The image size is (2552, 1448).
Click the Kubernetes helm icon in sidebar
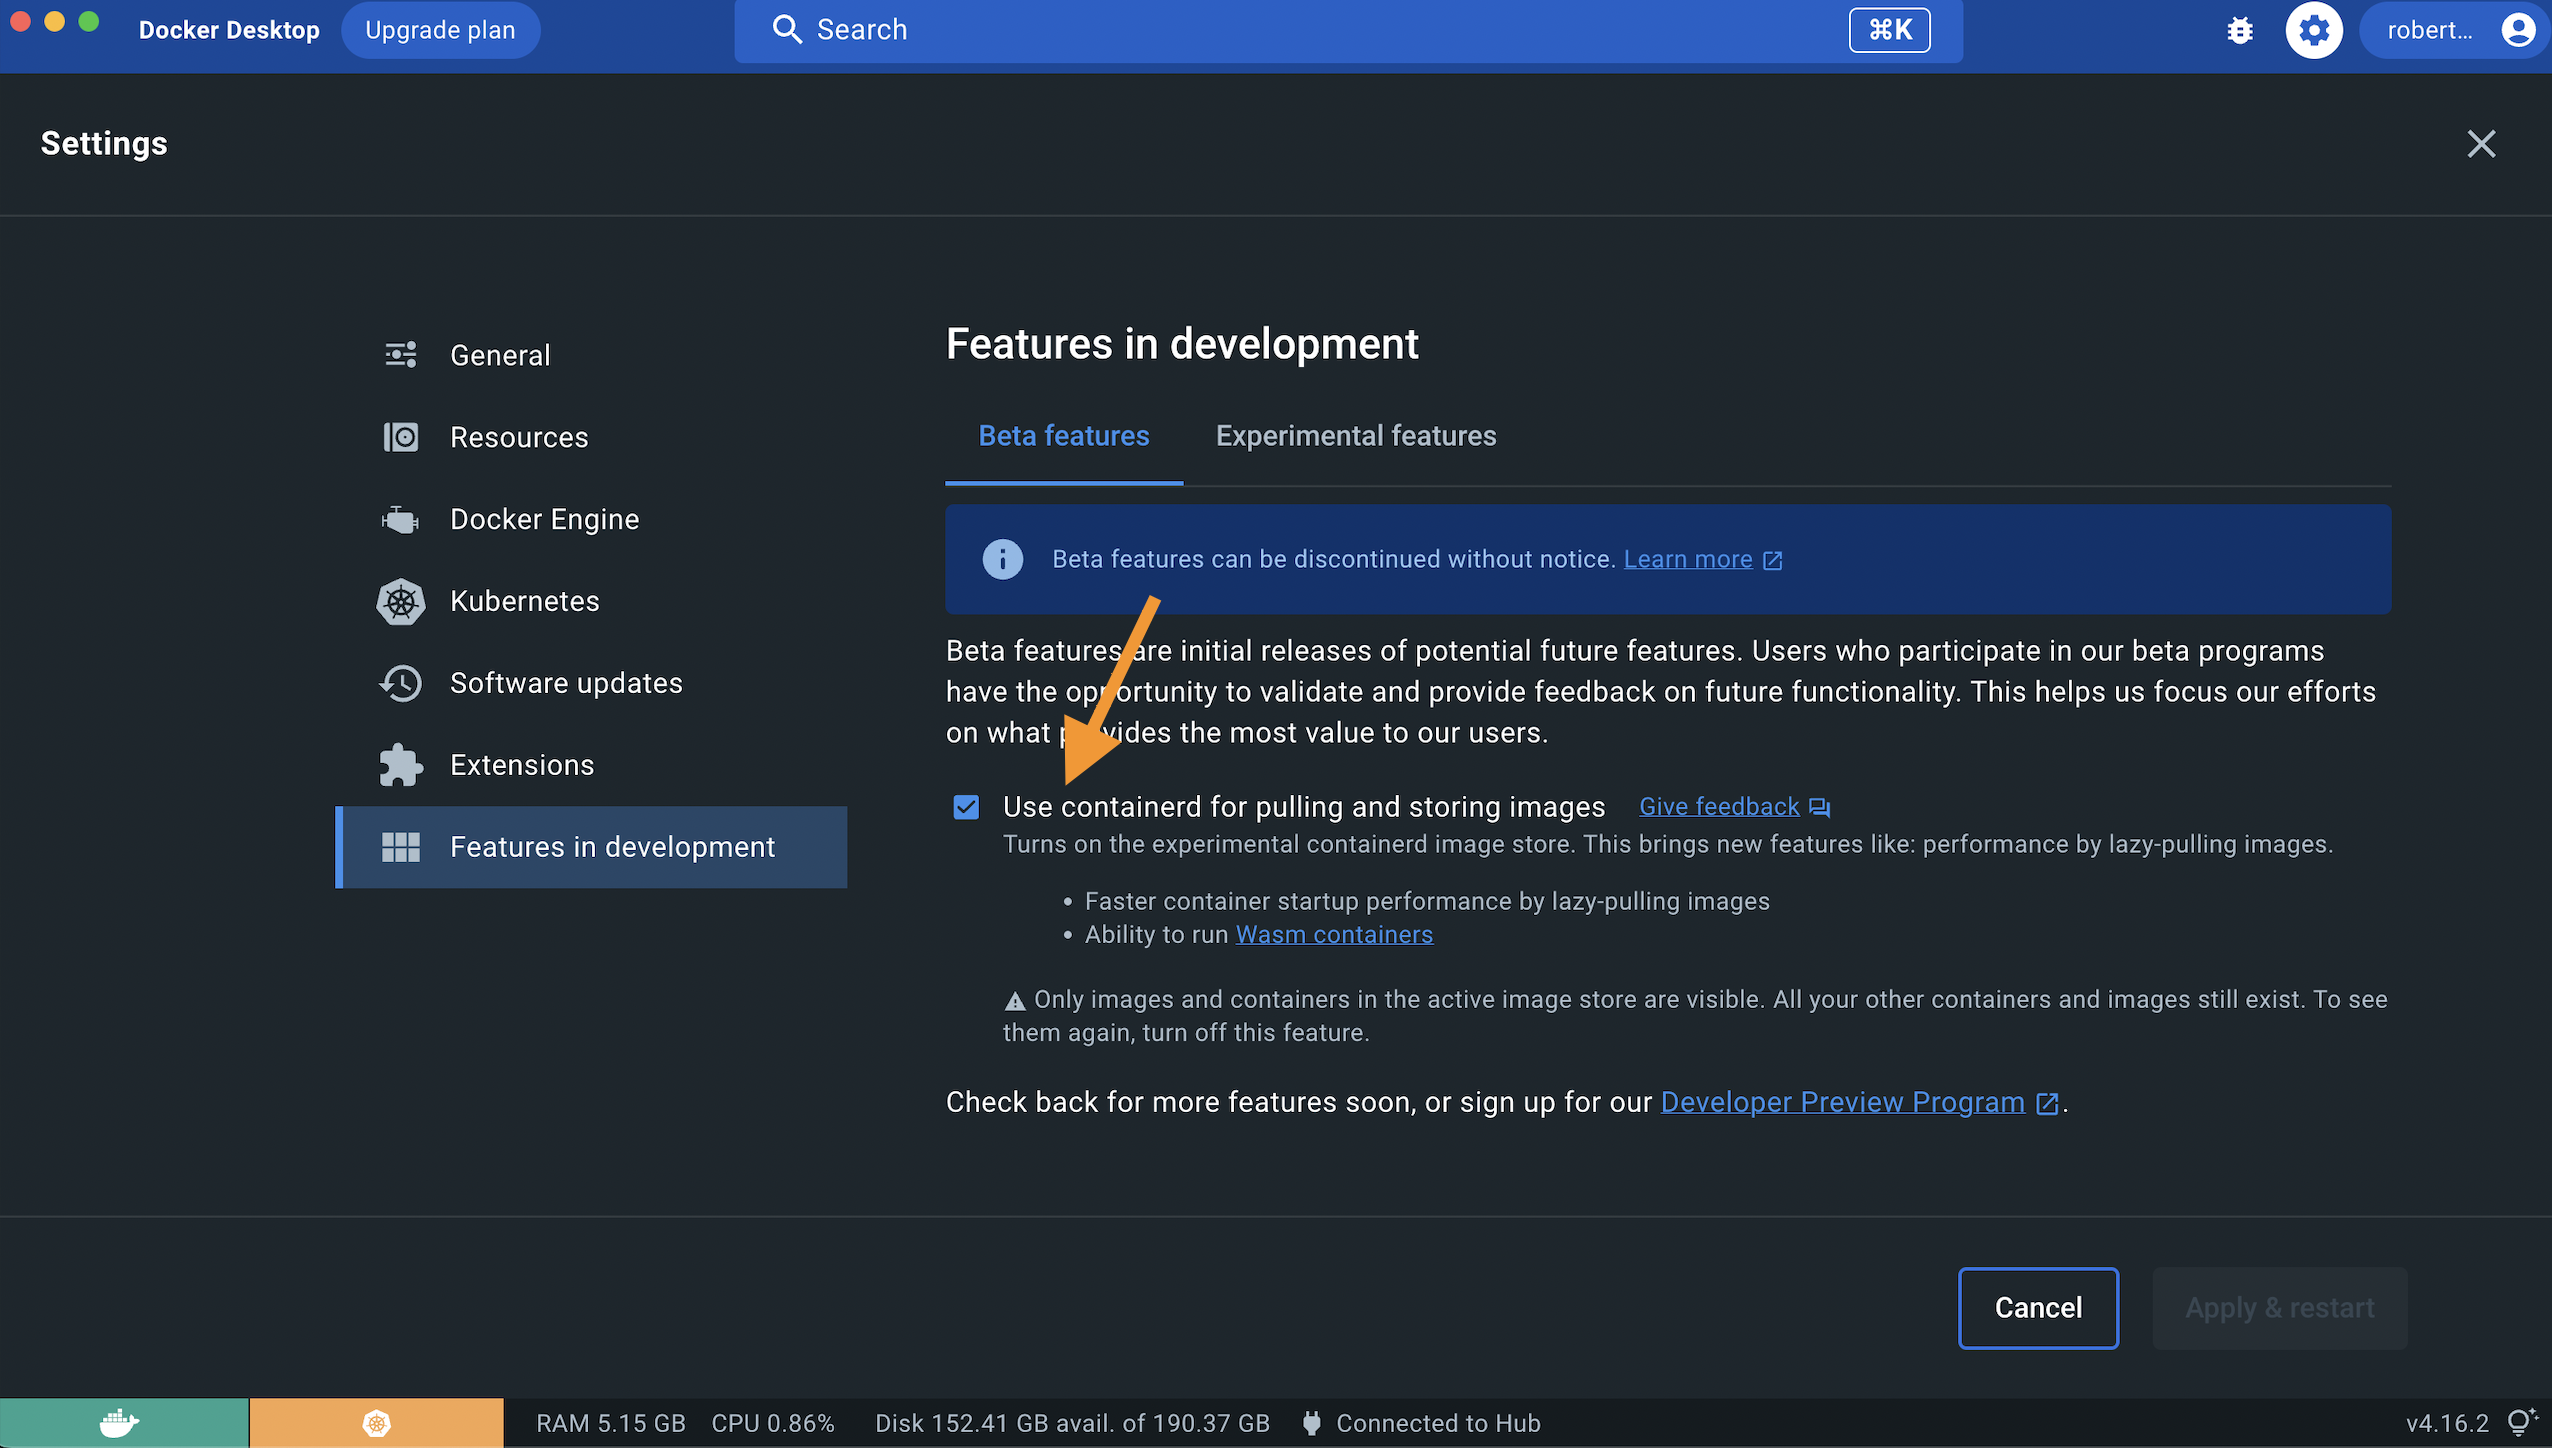tap(401, 602)
